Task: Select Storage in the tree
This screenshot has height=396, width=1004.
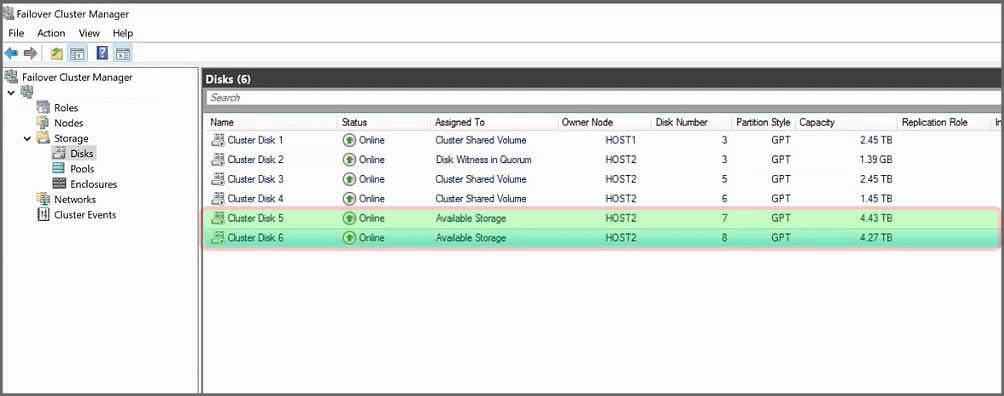Action: 71,138
